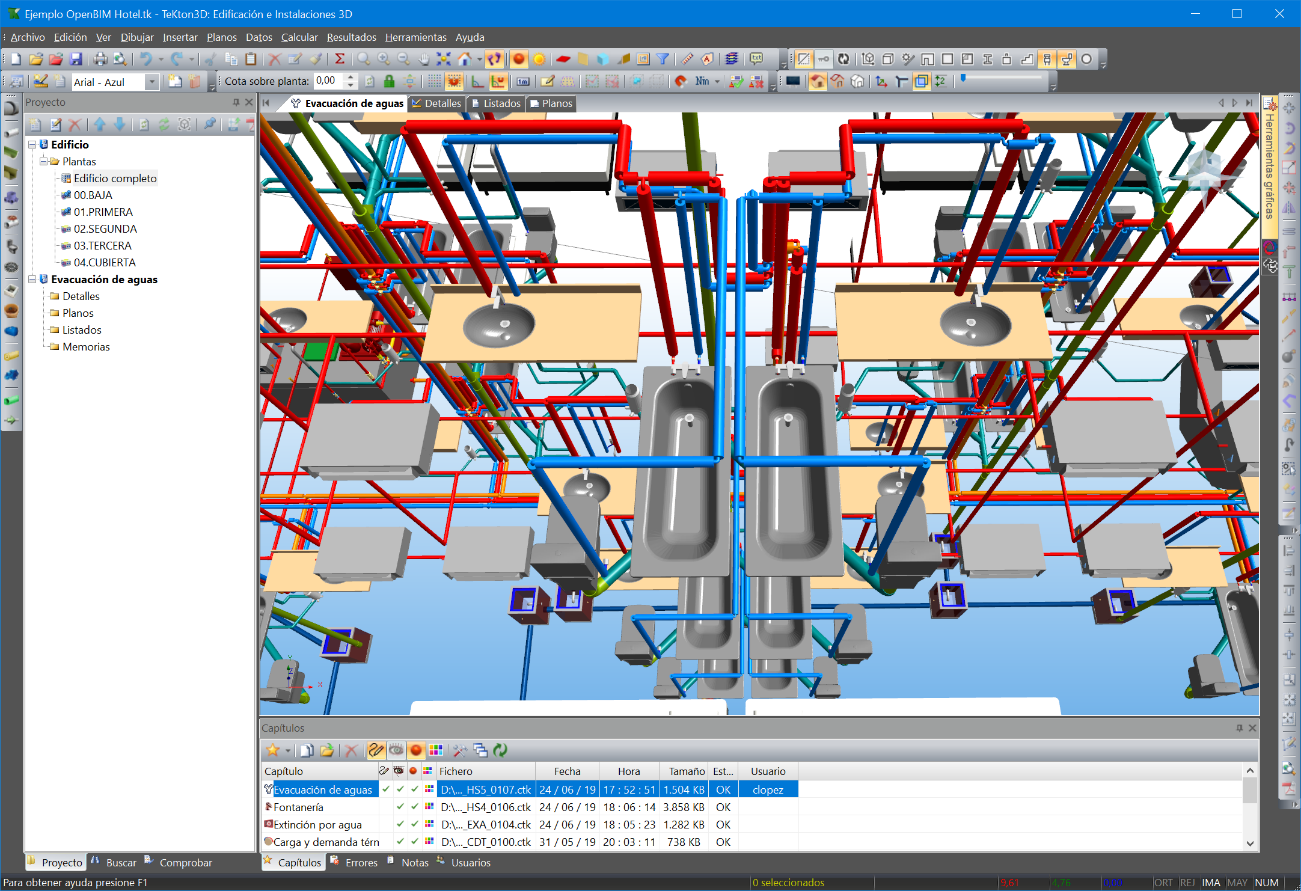Screen dimensions: 1301x891
Task: Open the Herramientas menu
Action: click(415, 37)
